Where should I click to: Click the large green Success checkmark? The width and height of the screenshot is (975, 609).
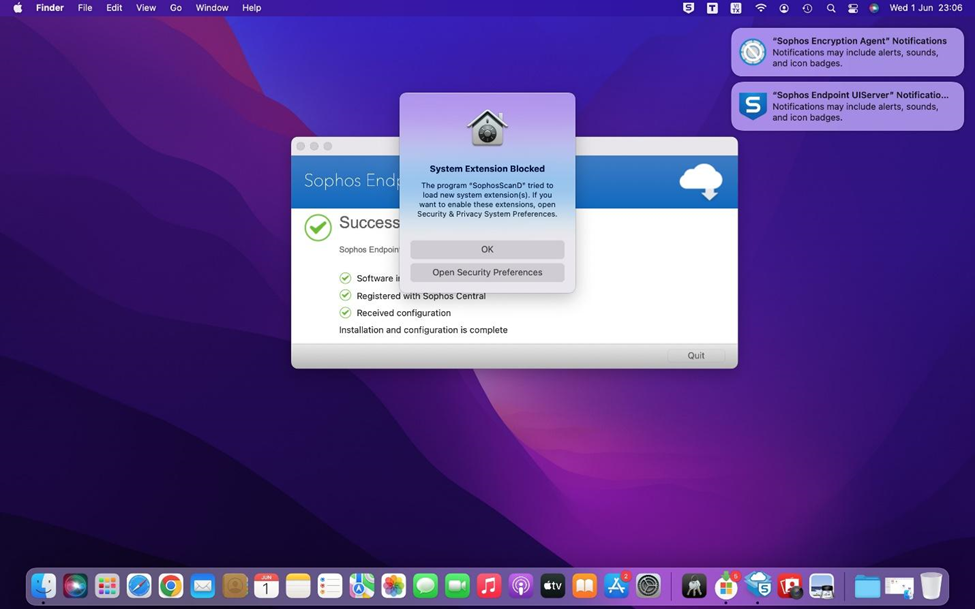coord(318,228)
